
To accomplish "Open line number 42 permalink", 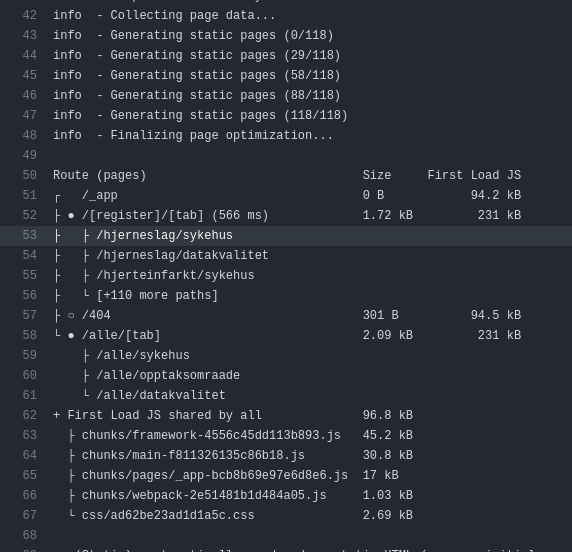I will pyautogui.click(x=30, y=15).
